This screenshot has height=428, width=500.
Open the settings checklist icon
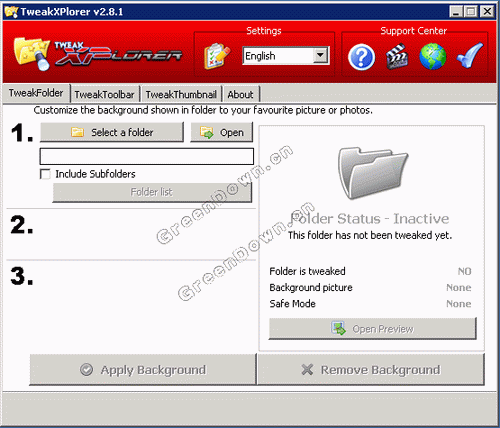[x=217, y=56]
